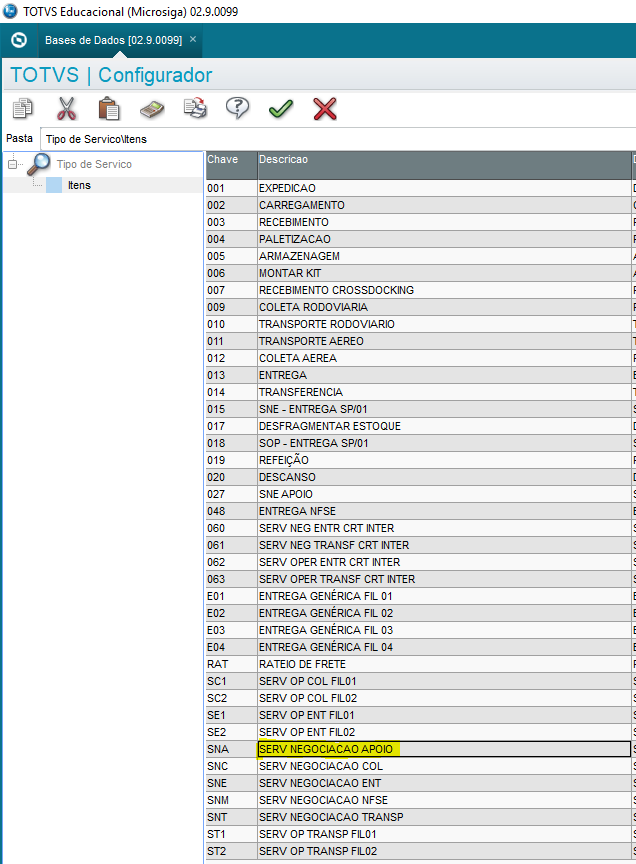Viewport: 636px width, 864px height.
Task: Click the Descricao column header
Action: pos(444,165)
